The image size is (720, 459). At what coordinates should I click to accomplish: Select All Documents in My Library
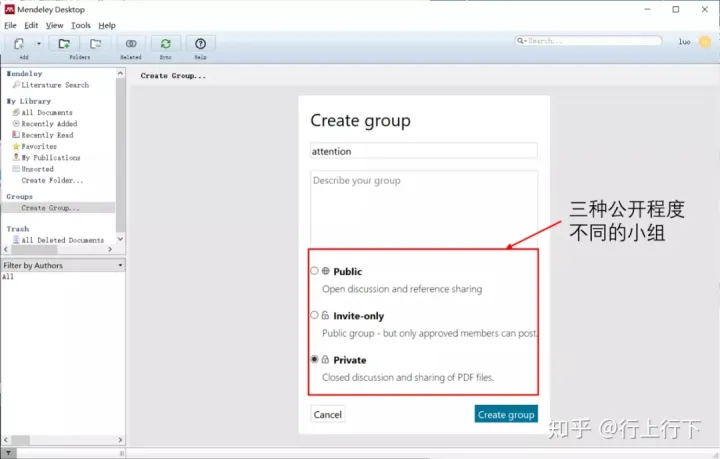point(47,112)
